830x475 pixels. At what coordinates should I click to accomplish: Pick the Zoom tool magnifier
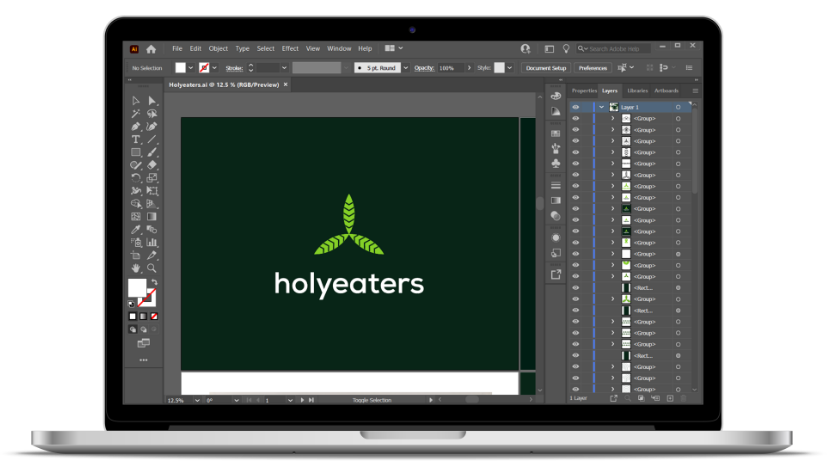(x=152, y=268)
